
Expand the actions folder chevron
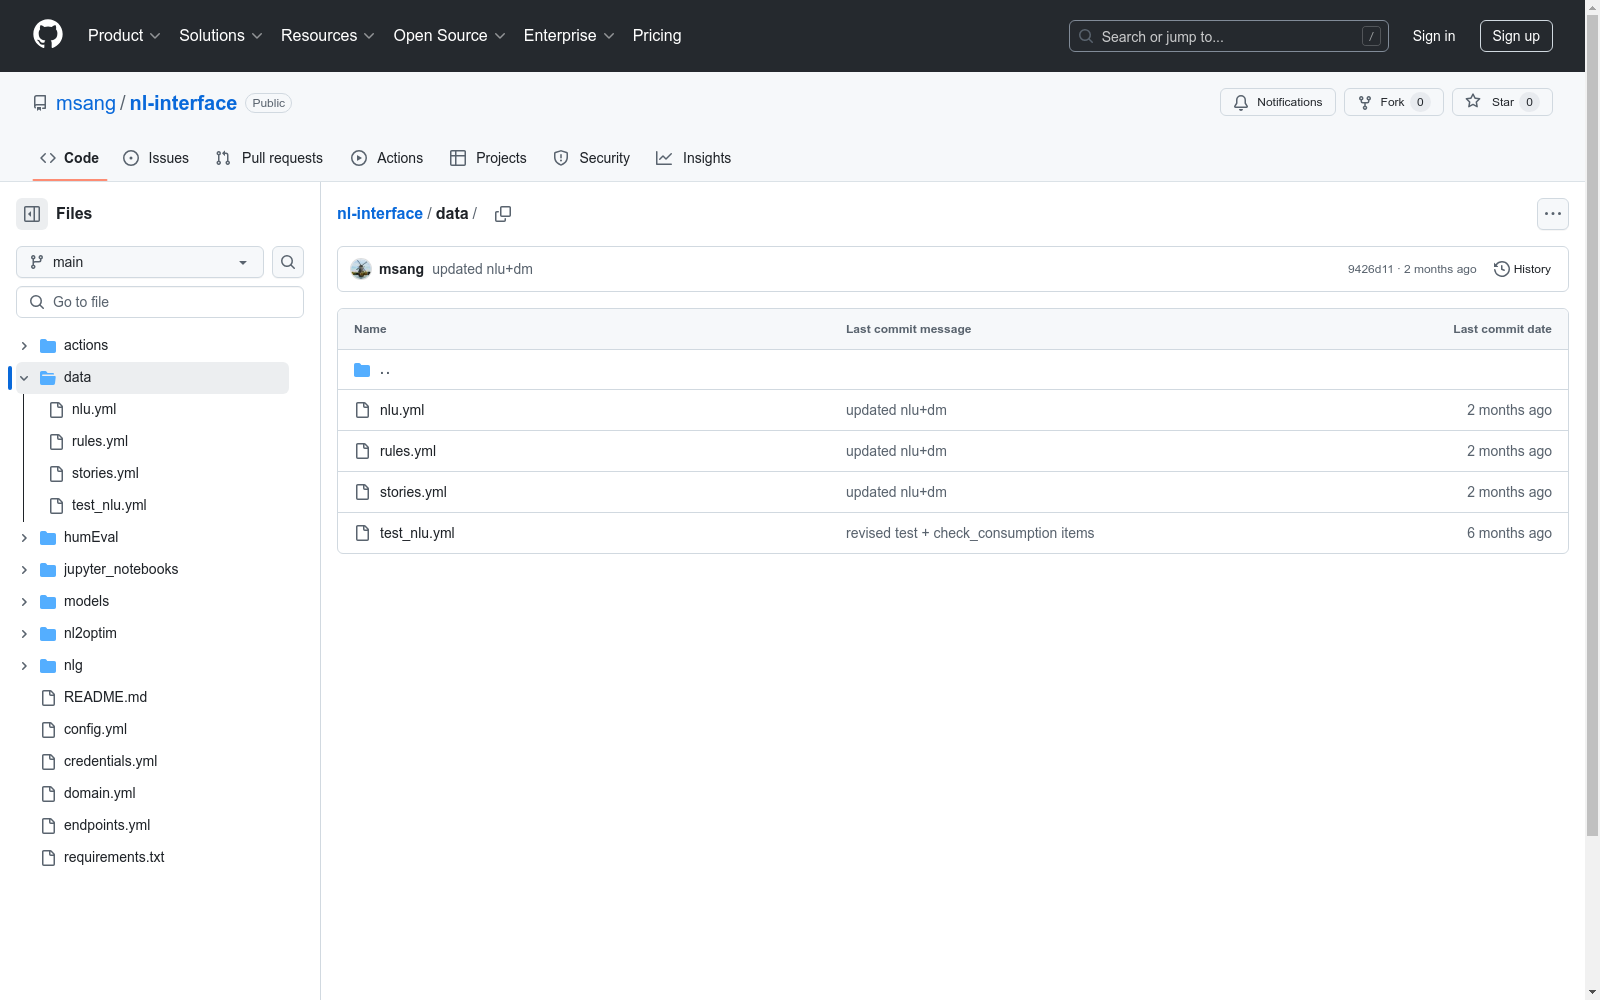[24, 346]
